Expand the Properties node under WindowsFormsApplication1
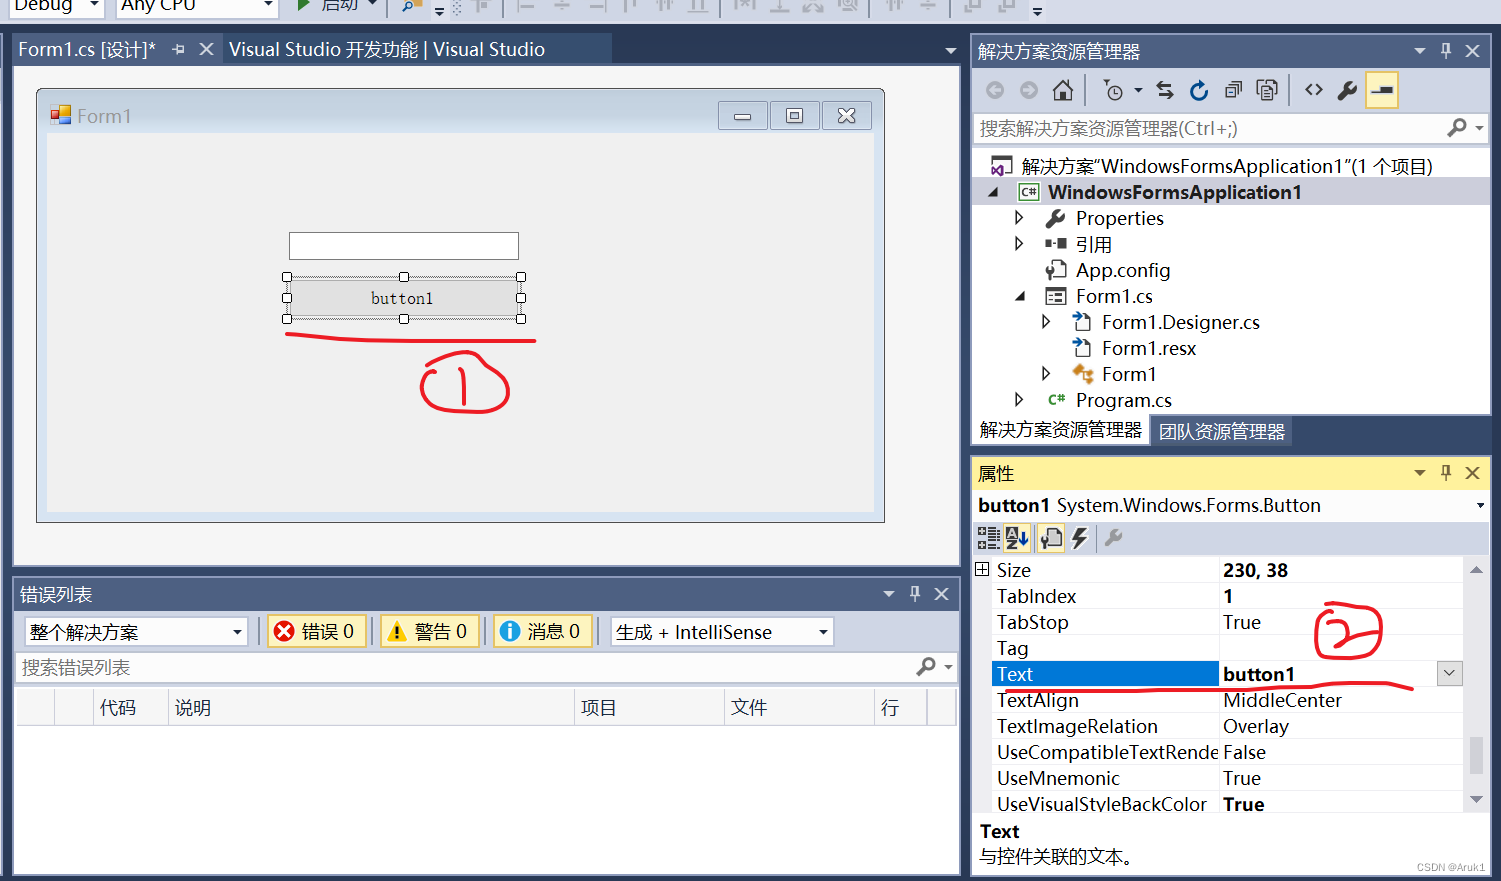 tap(1019, 217)
